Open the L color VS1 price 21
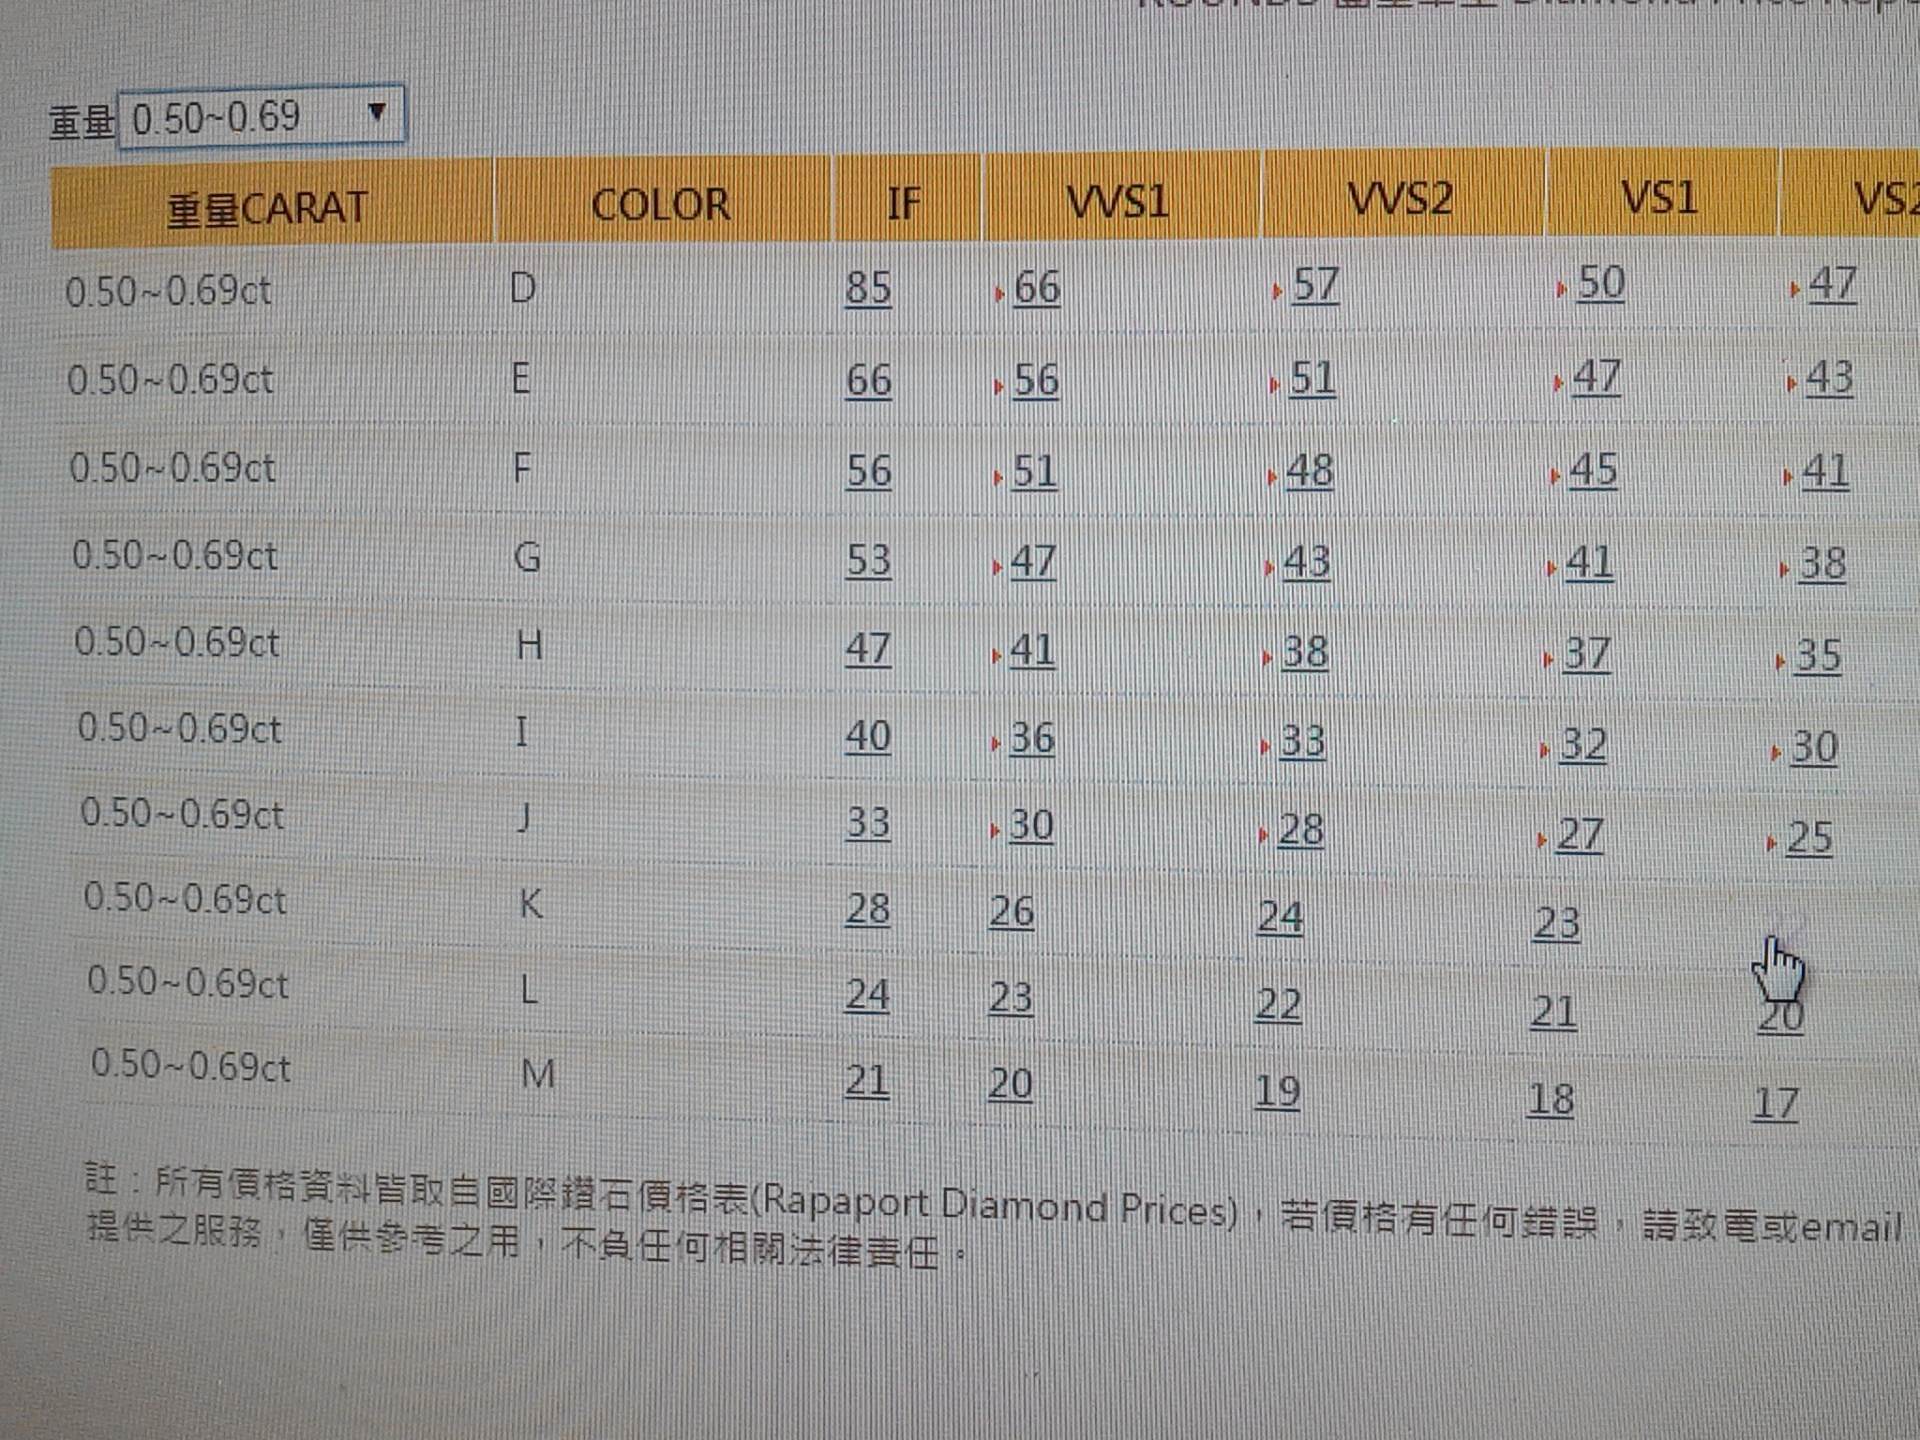 tap(1554, 1012)
